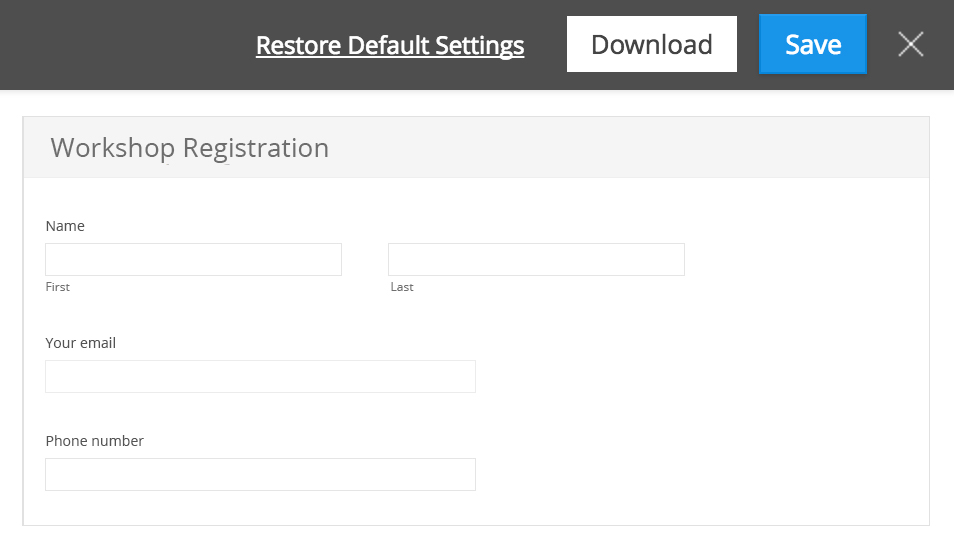
Task: Click the Your email label
Action: 81,343
